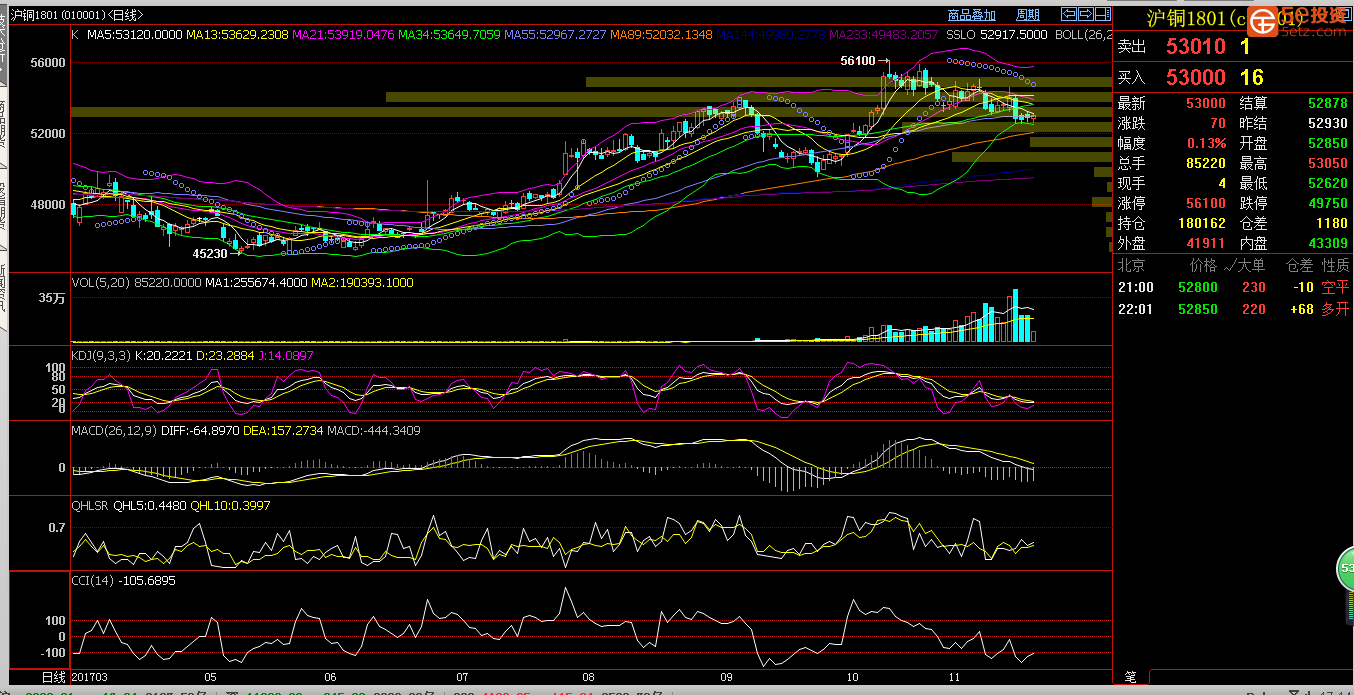Click the 56000 price axis label

click(x=50, y=62)
